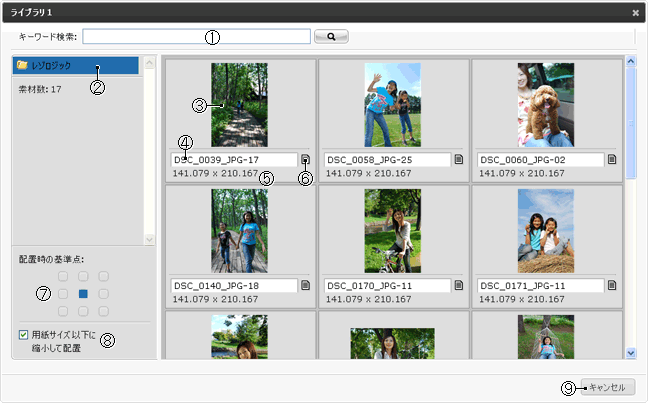Click girls on hay thumbnail DSC_0171
The image size is (648, 403).
click(x=546, y=231)
